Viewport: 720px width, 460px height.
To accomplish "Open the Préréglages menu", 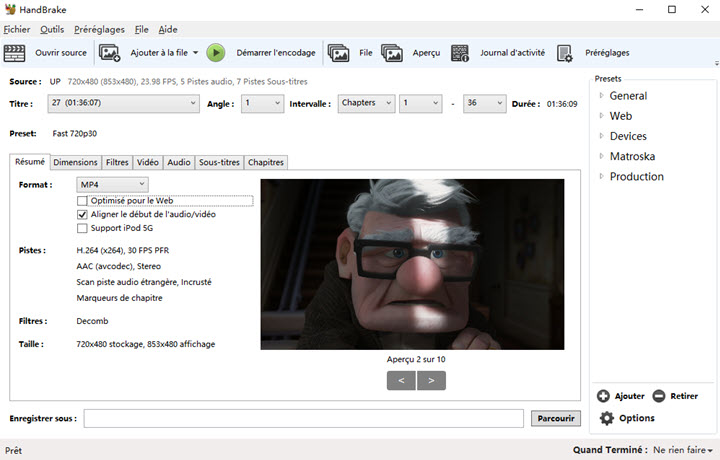I will pos(100,29).
